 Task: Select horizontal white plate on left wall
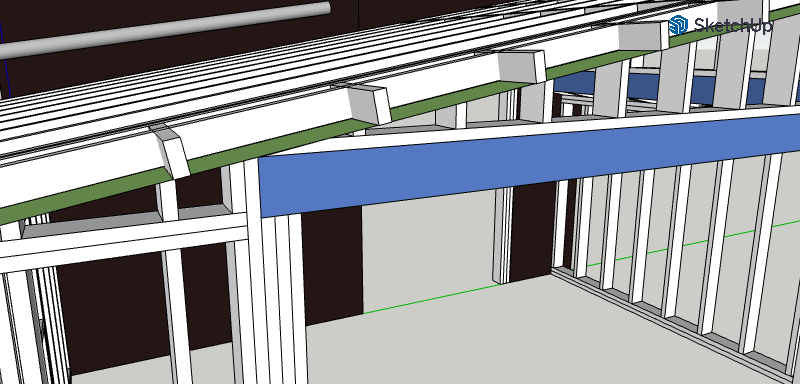click(x=122, y=243)
